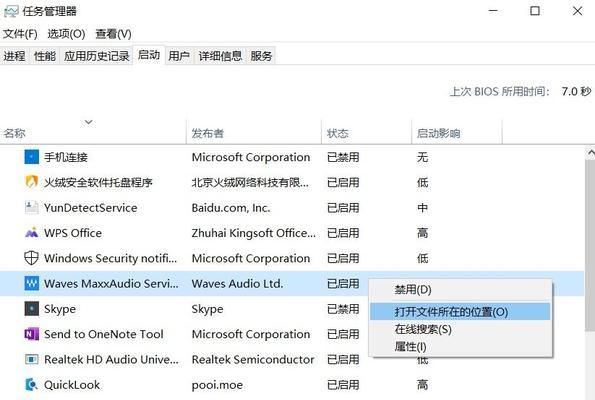Click the Waves MaxxAudio icon
This screenshot has width=595, height=400.
click(31, 283)
